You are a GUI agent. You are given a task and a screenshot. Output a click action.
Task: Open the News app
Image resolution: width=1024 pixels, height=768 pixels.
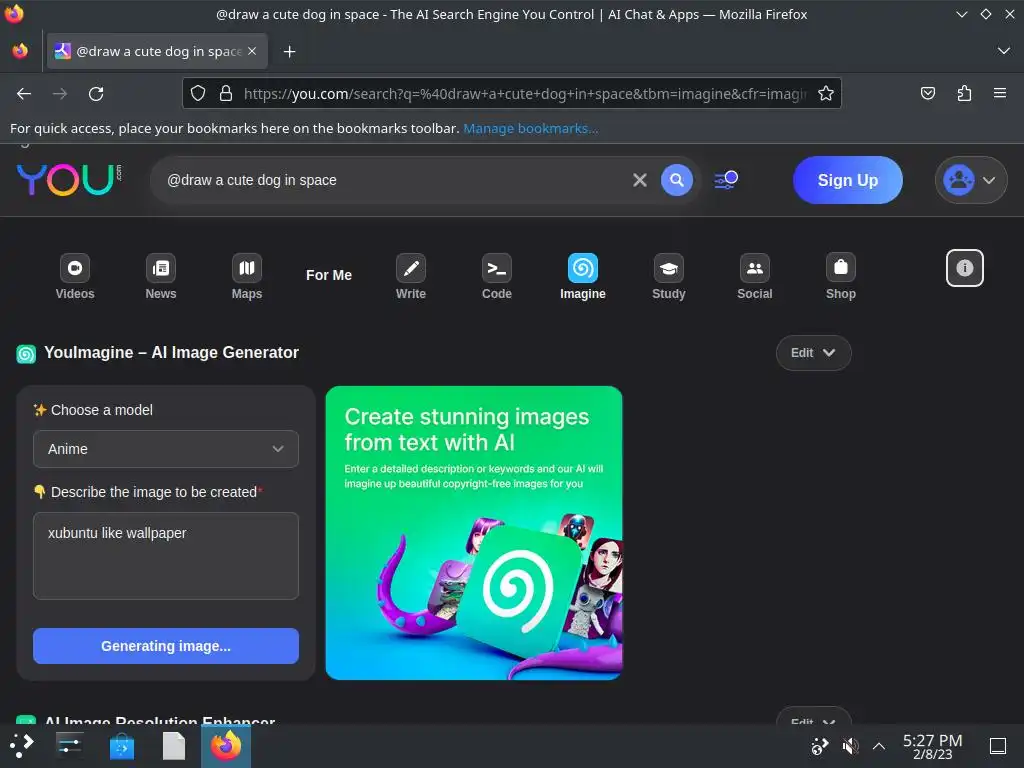(x=161, y=276)
